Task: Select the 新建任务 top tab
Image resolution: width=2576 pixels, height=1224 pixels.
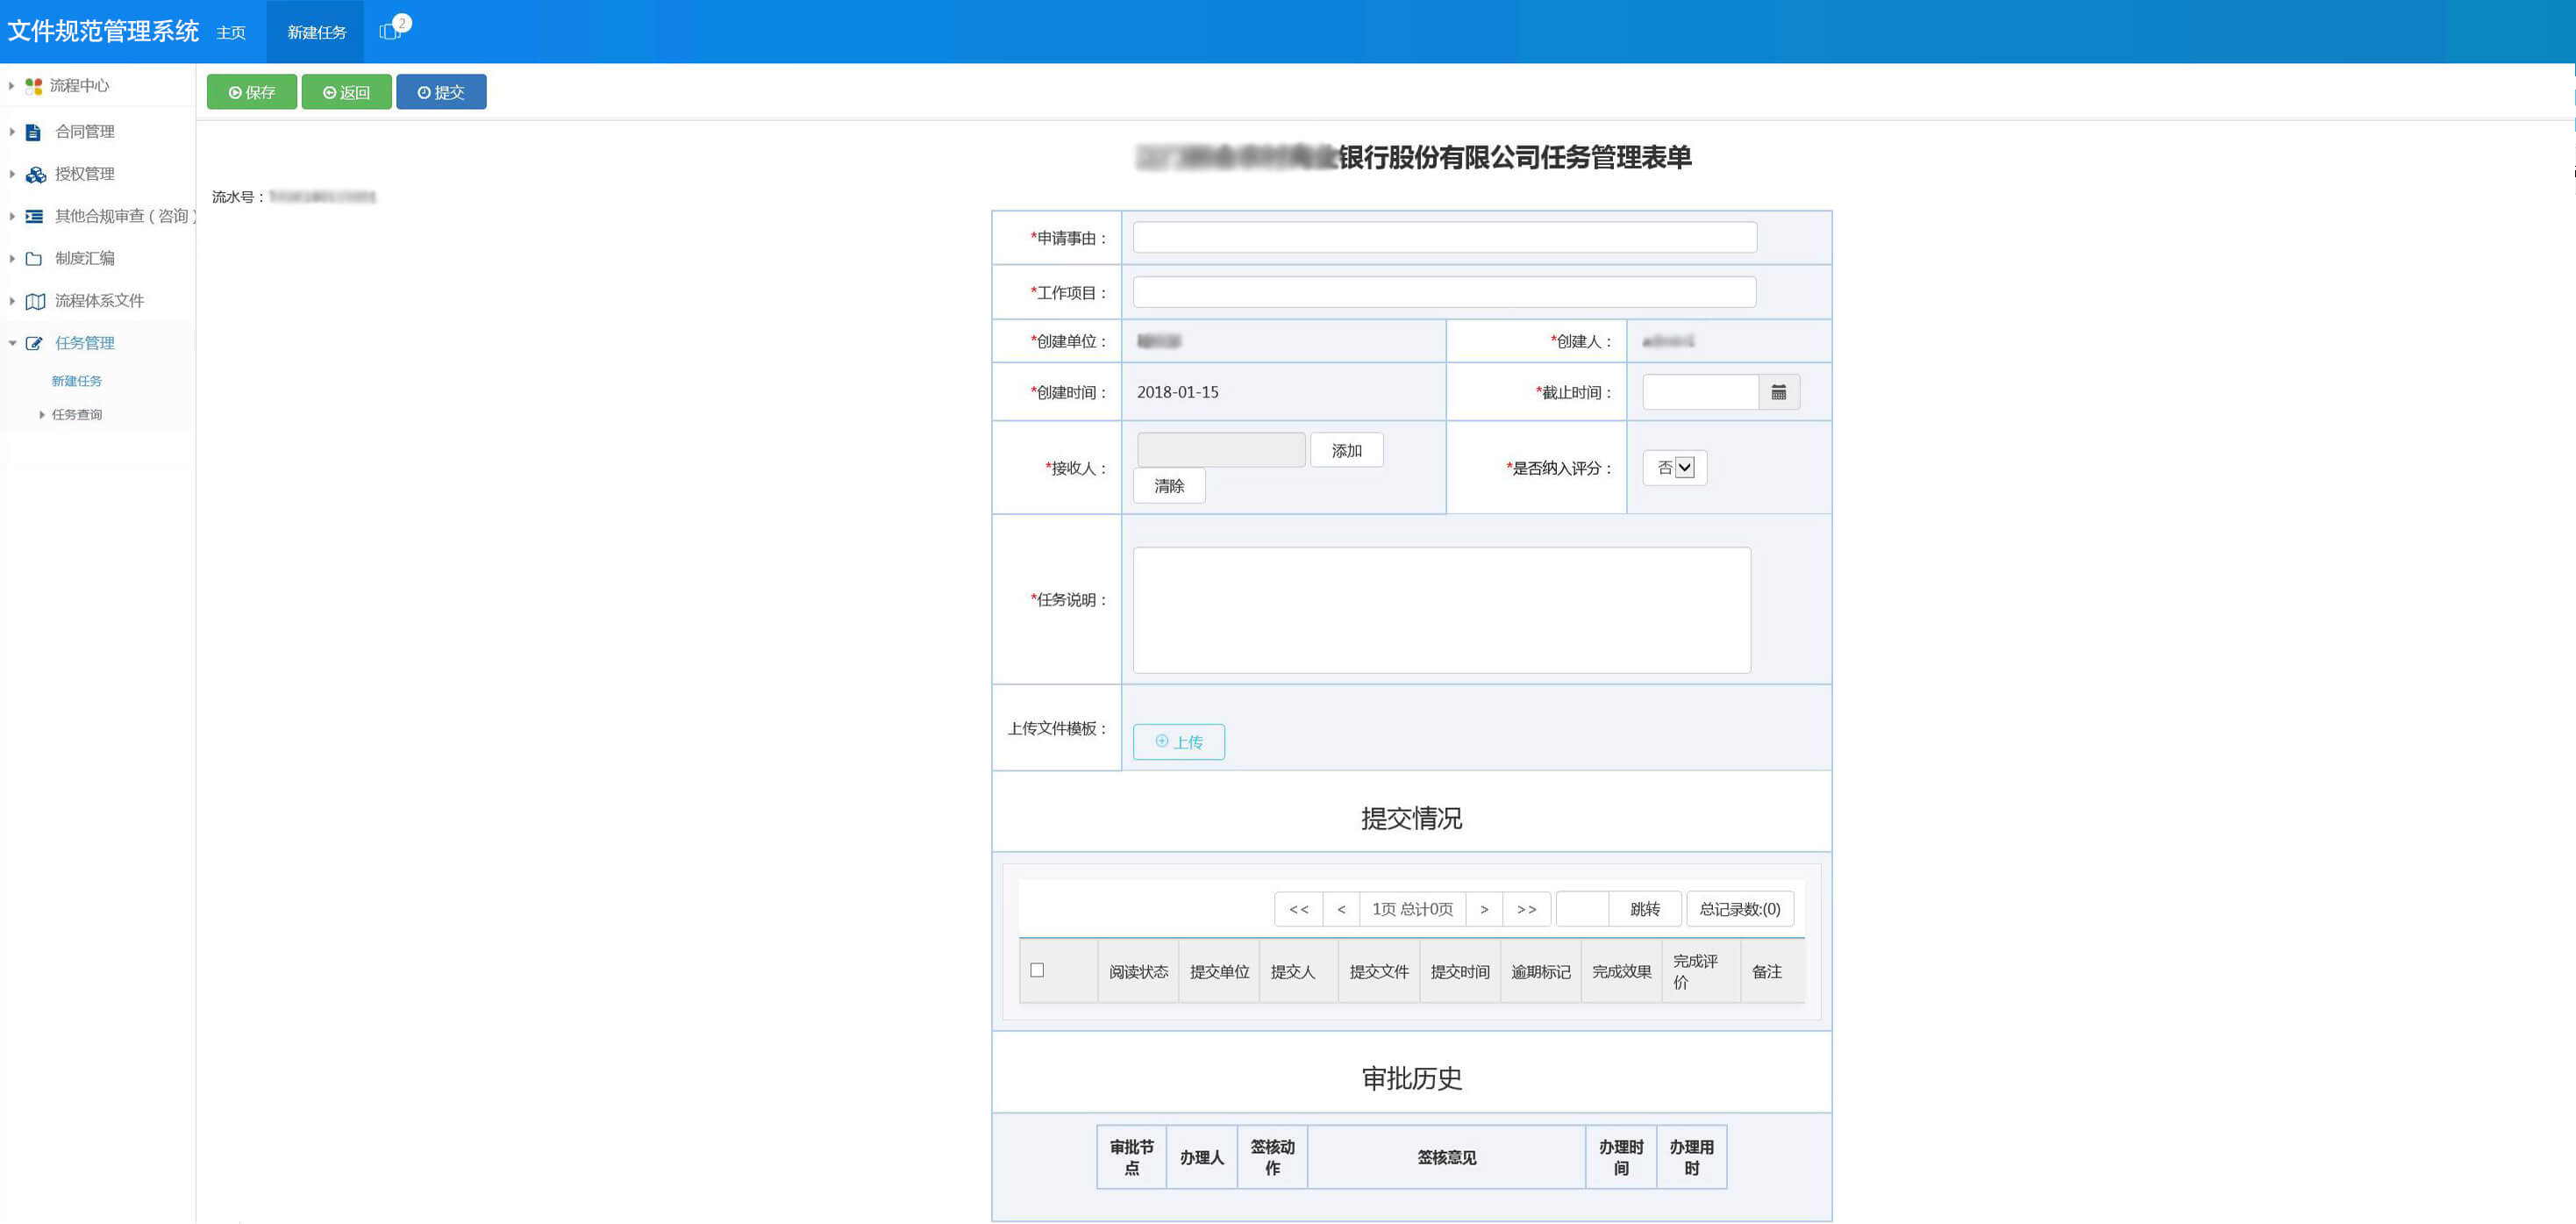Action: click(x=317, y=32)
